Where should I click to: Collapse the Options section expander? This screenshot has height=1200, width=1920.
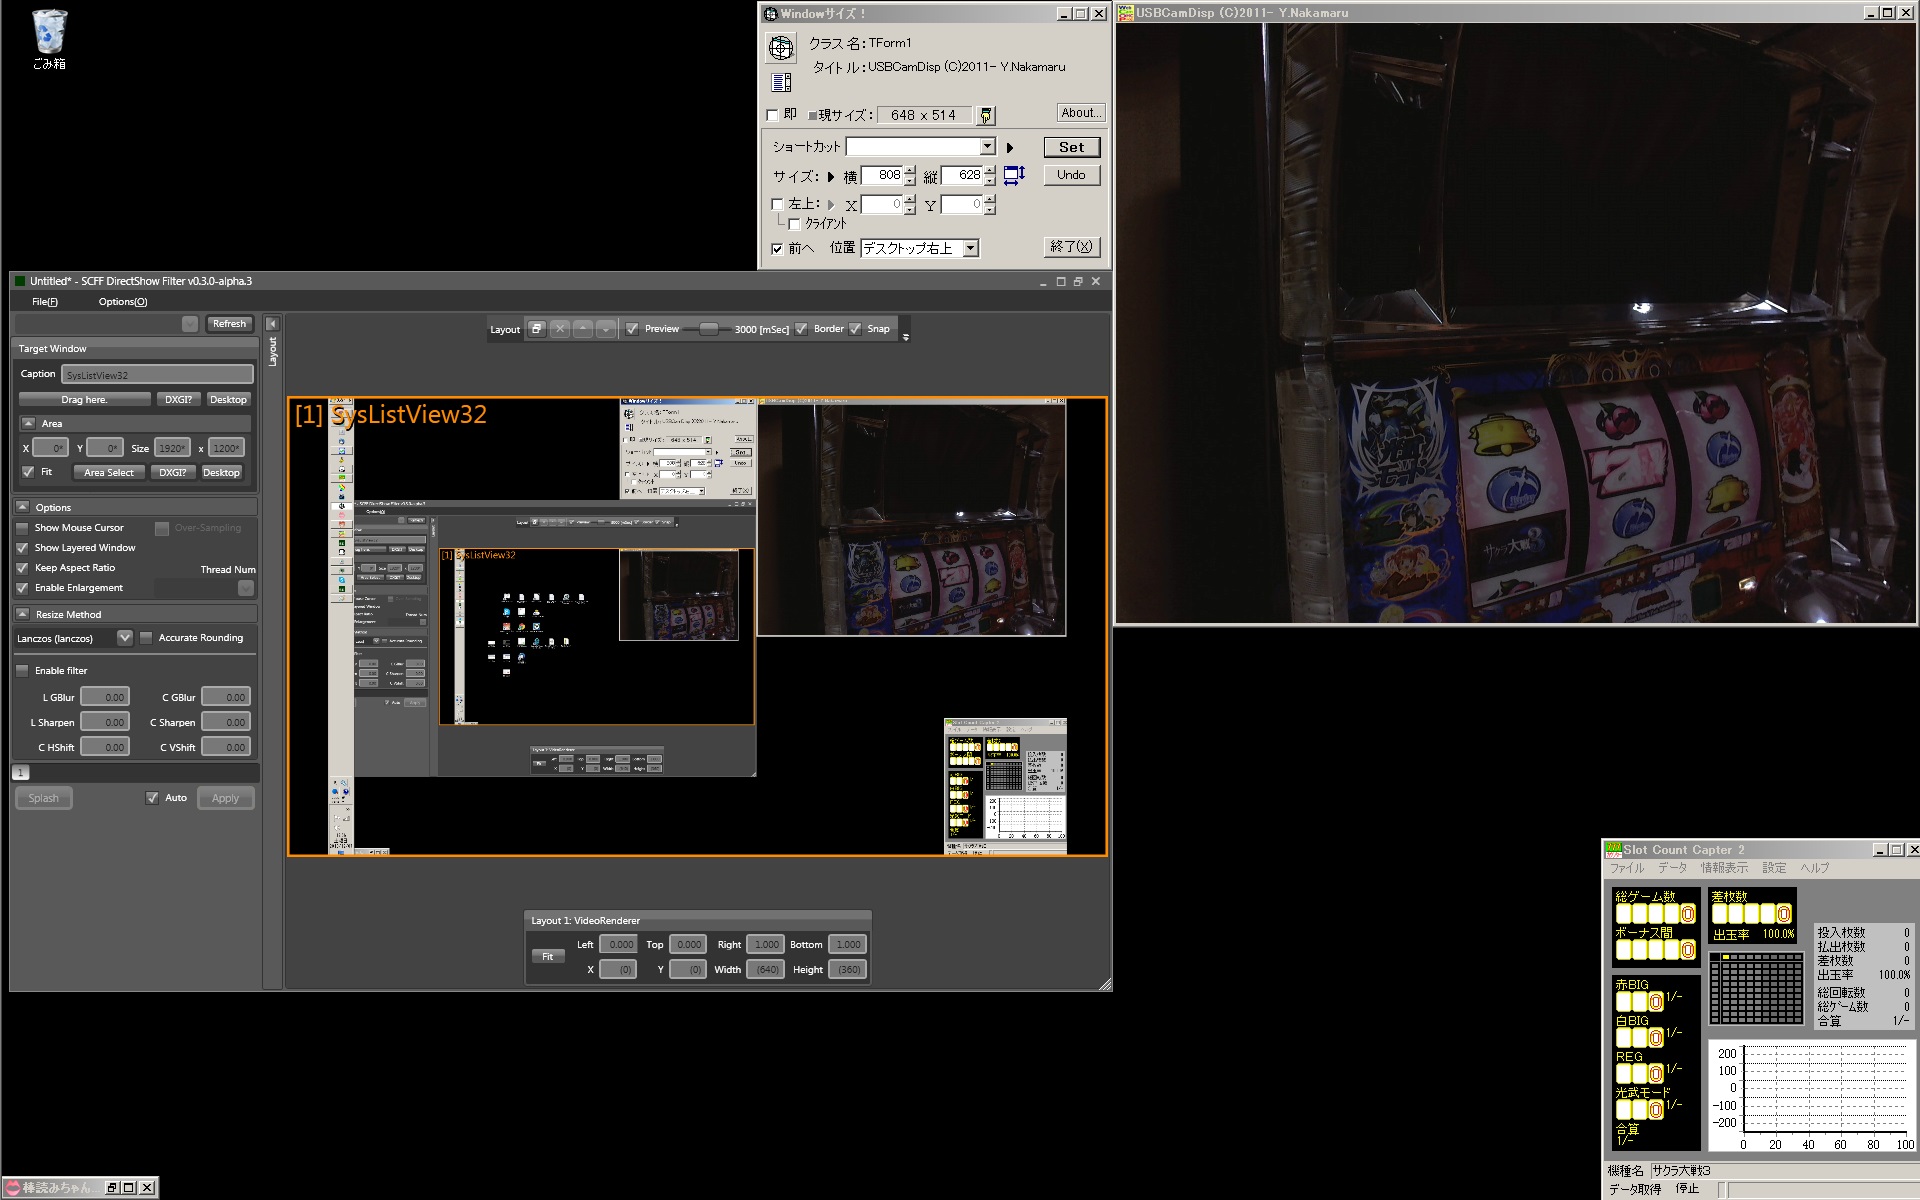coord(22,507)
